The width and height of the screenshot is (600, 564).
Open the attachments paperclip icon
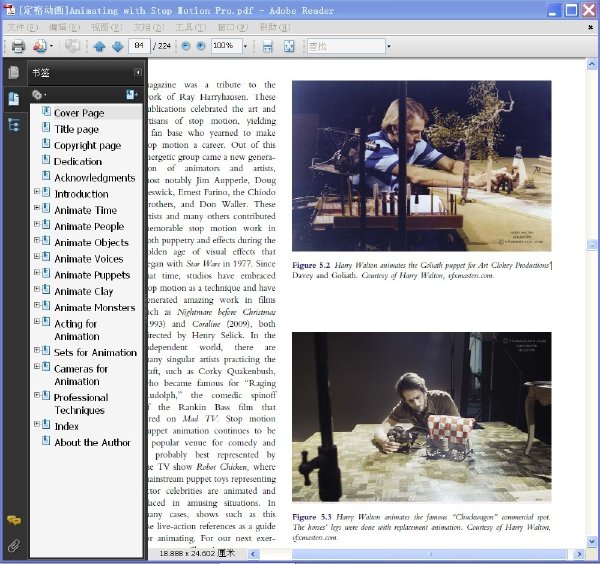click(14, 545)
